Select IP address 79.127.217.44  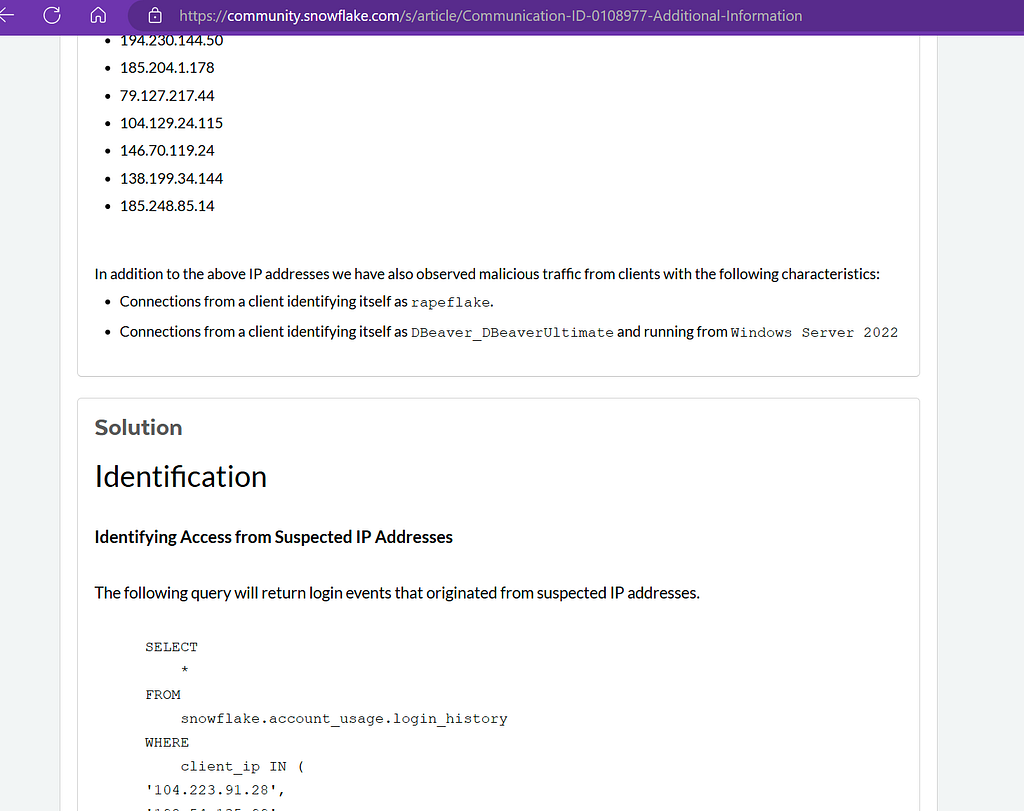167,95
